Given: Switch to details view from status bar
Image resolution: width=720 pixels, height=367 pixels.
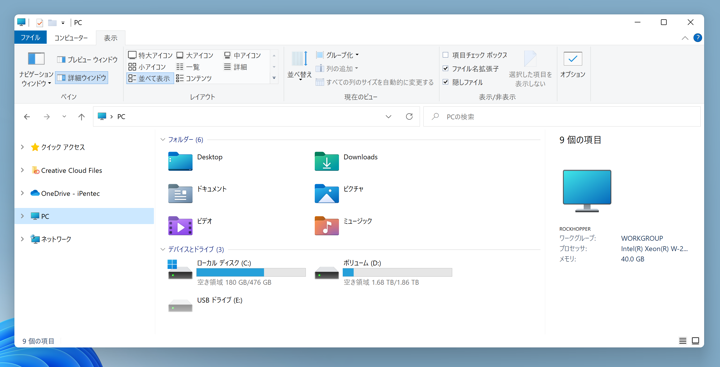Looking at the screenshot, I should [x=682, y=341].
